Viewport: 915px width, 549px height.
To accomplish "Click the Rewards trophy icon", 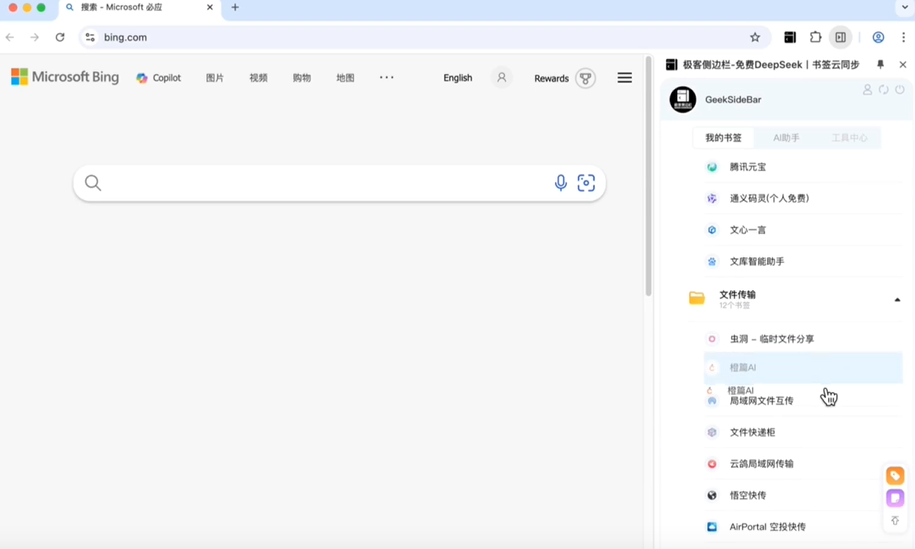I will pyautogui.click(x=585, y=78).
